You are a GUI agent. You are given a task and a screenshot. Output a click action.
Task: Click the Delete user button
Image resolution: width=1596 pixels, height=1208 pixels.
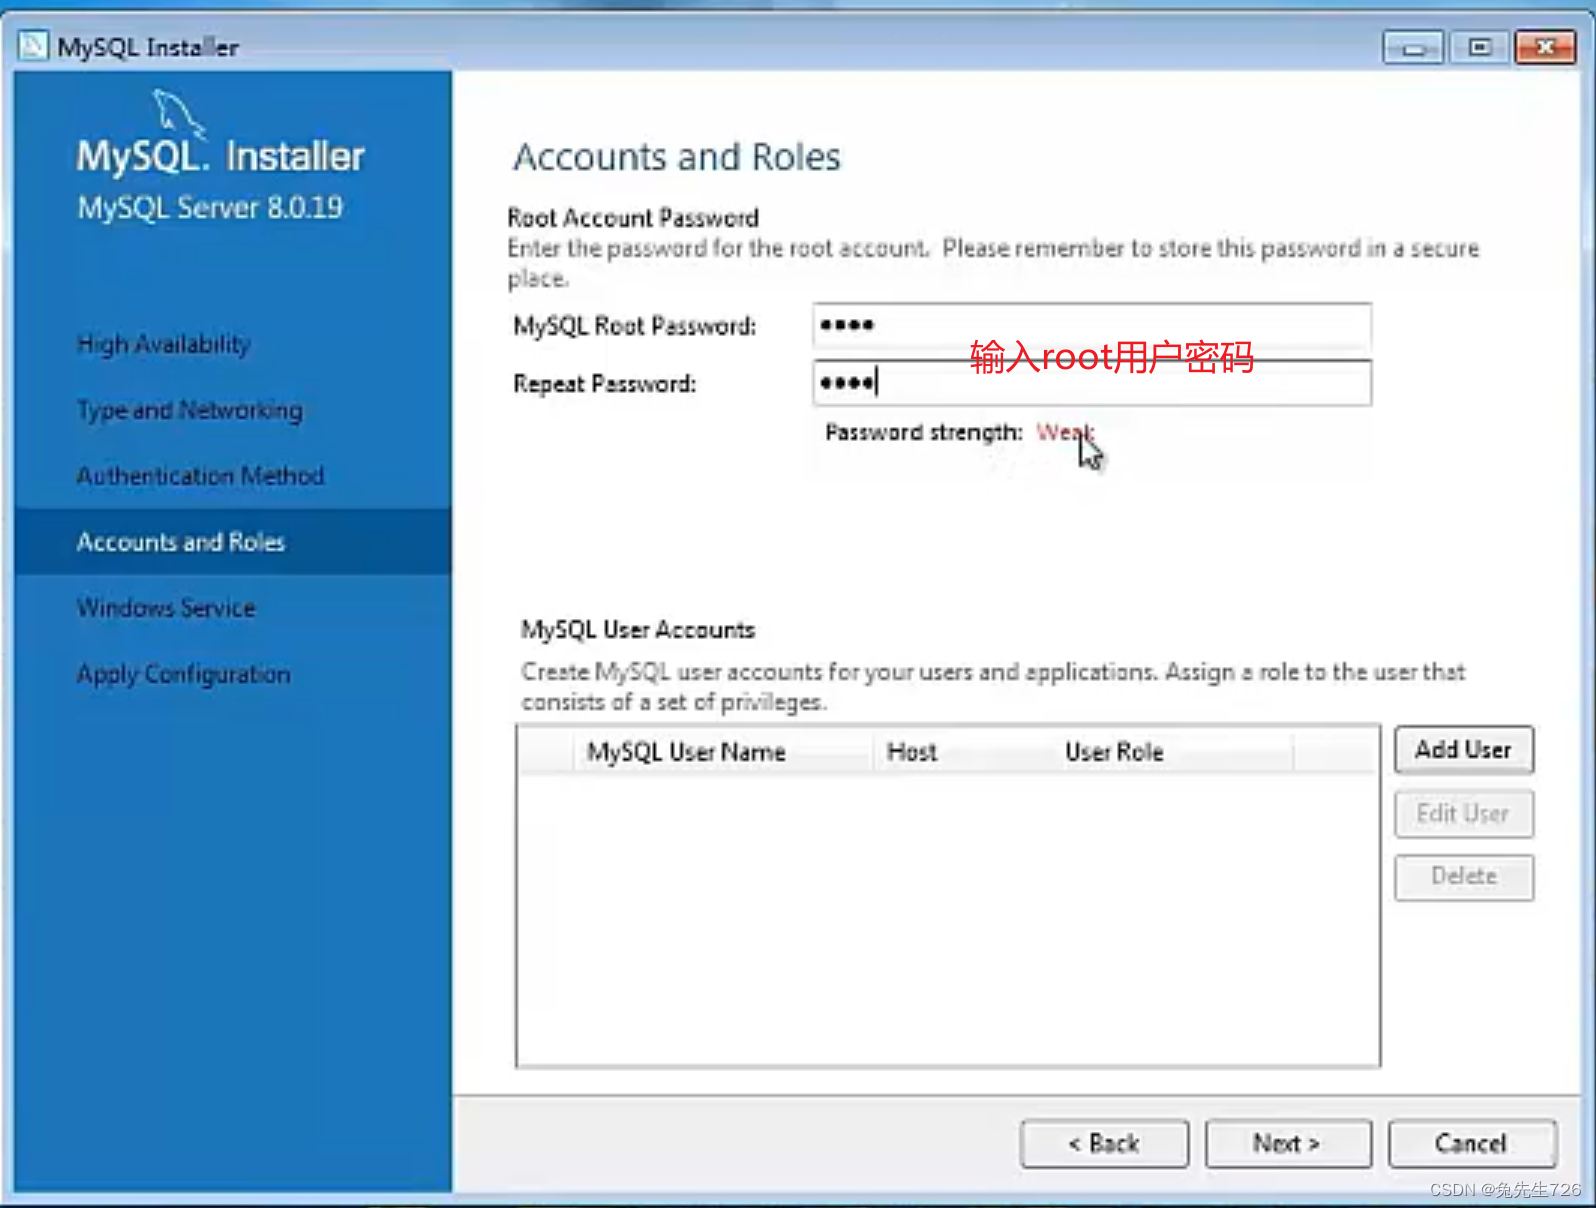(1464, 877)
